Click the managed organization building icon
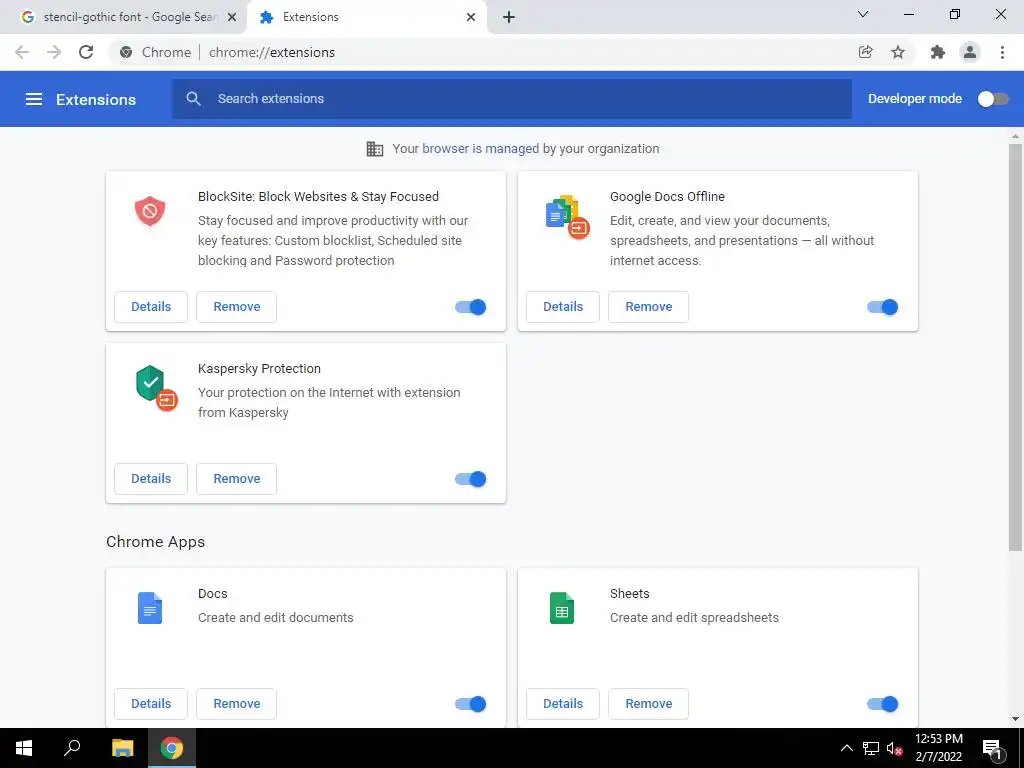The width and height of the screenshot is (1024, 768). (375, 149)
